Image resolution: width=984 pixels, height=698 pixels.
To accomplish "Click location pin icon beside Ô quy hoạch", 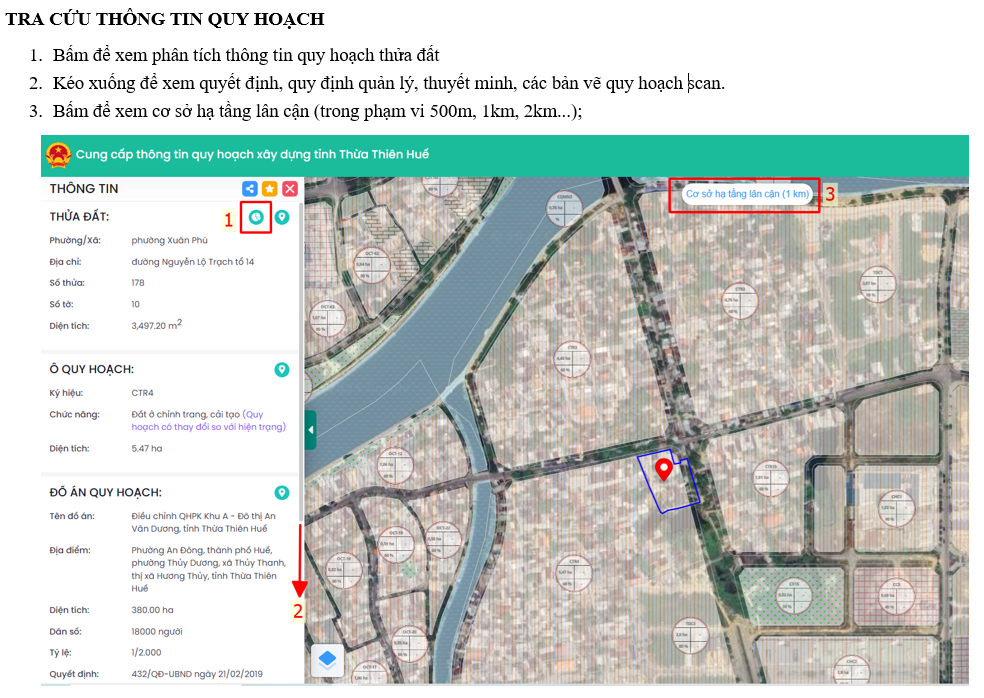I will tap(282, 370).
